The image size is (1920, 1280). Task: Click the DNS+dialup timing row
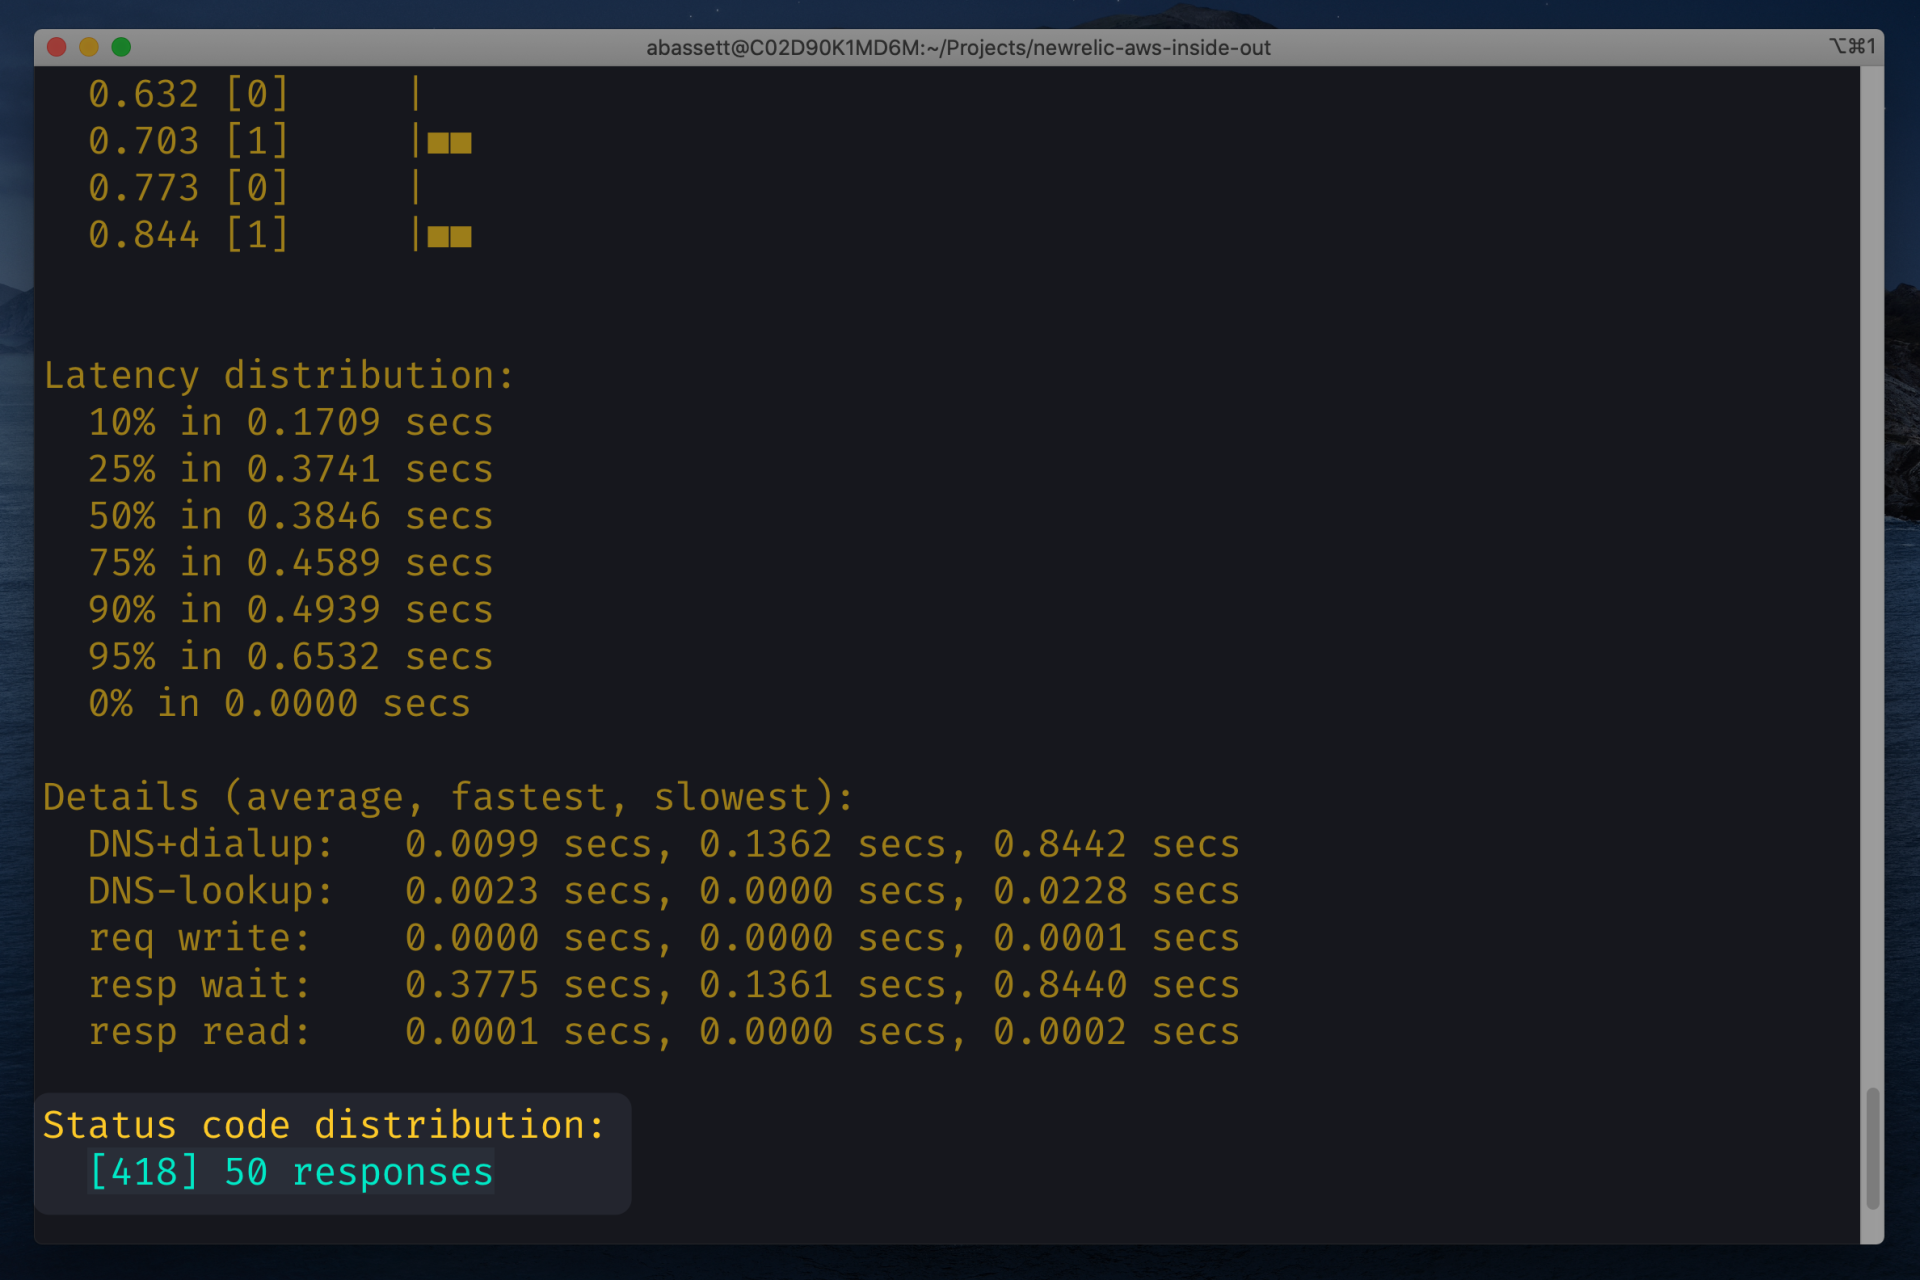pyautogui.click(x=662, y=844)
